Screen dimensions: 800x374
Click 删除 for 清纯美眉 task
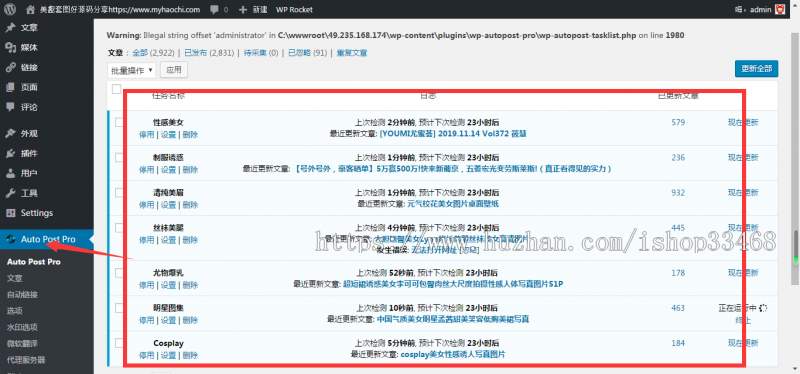click(190, 205)
